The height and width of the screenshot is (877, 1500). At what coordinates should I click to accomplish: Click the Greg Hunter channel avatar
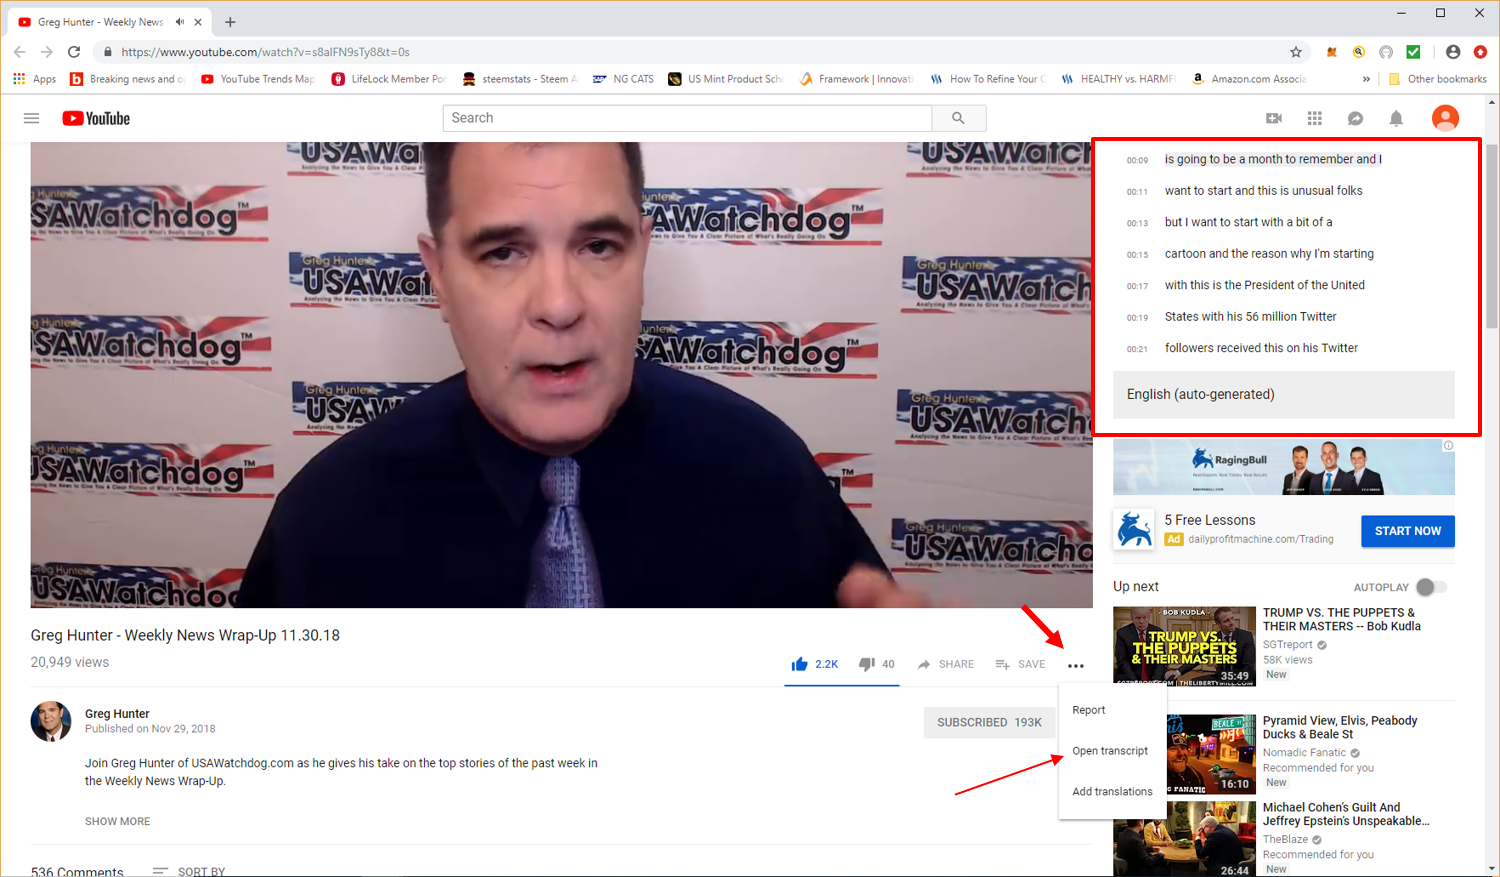point(51,721)
